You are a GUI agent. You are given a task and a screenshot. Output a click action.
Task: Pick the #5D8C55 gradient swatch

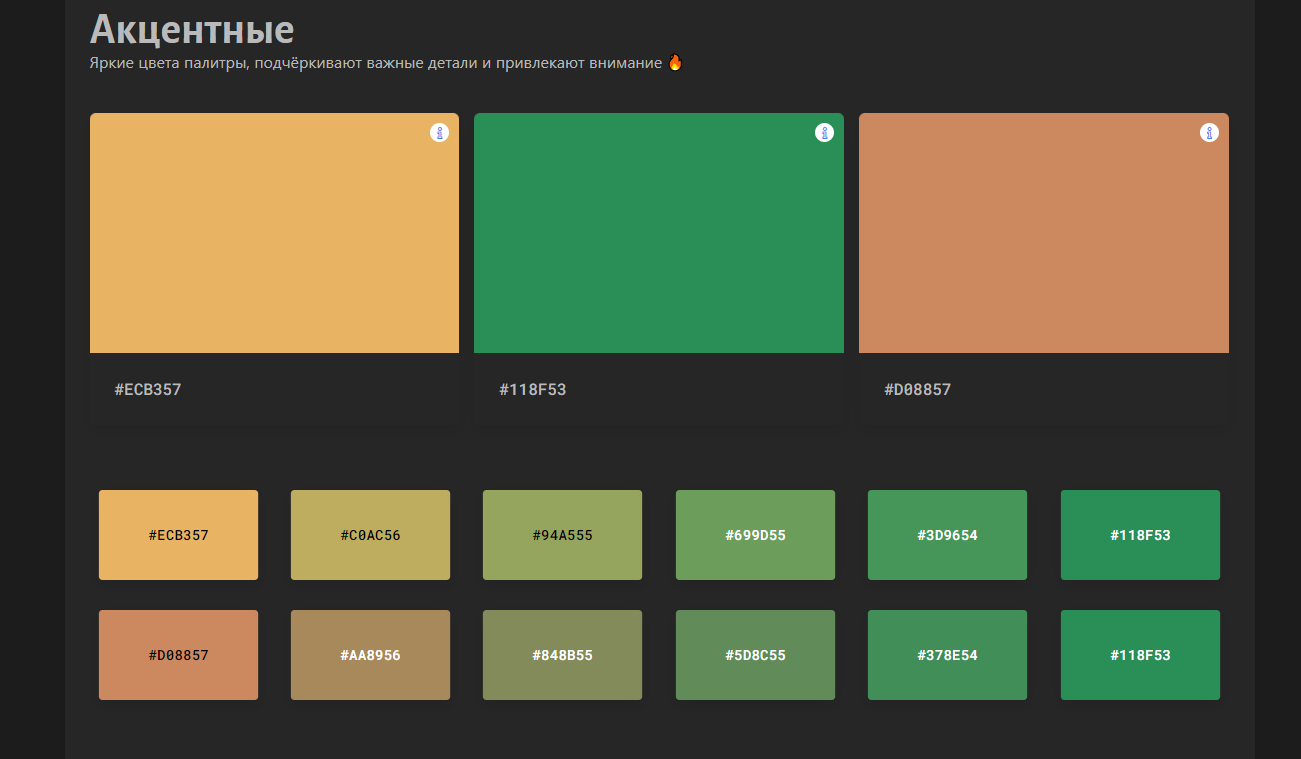[x=755, y=655]
